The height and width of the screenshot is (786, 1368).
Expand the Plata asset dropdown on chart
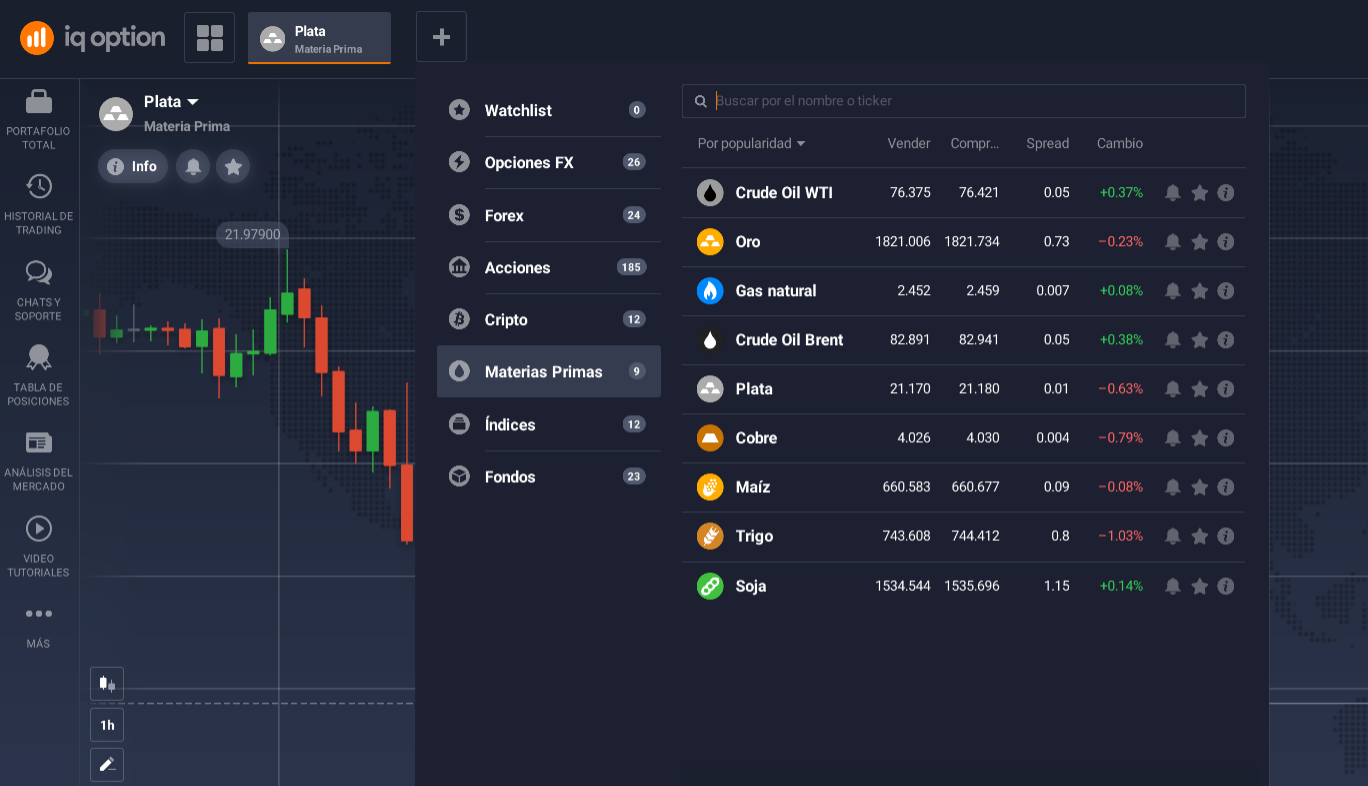pyautogui.click(x=171, y=102)
